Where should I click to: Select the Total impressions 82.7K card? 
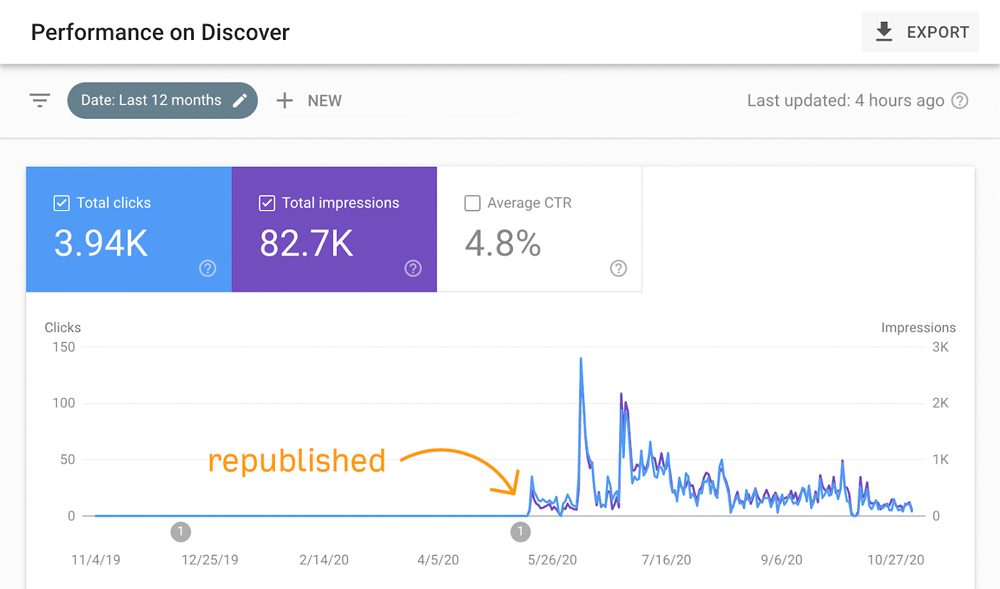click(334, 230)
